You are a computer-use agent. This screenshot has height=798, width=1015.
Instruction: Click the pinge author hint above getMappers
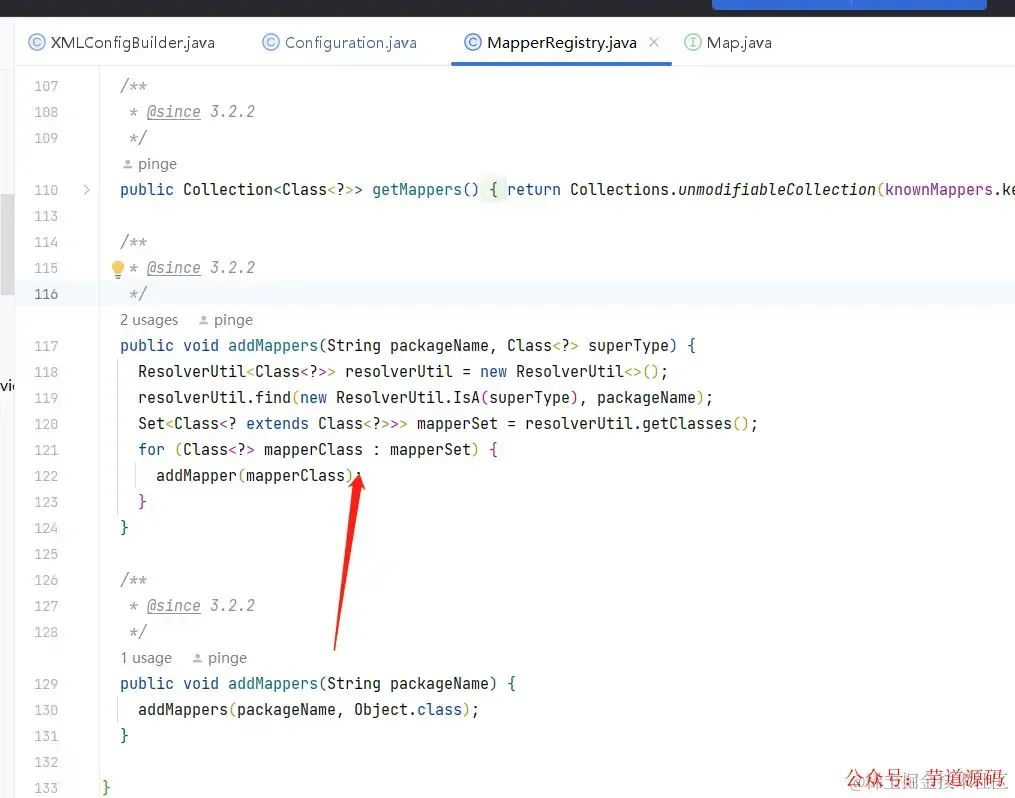(150, 164)
